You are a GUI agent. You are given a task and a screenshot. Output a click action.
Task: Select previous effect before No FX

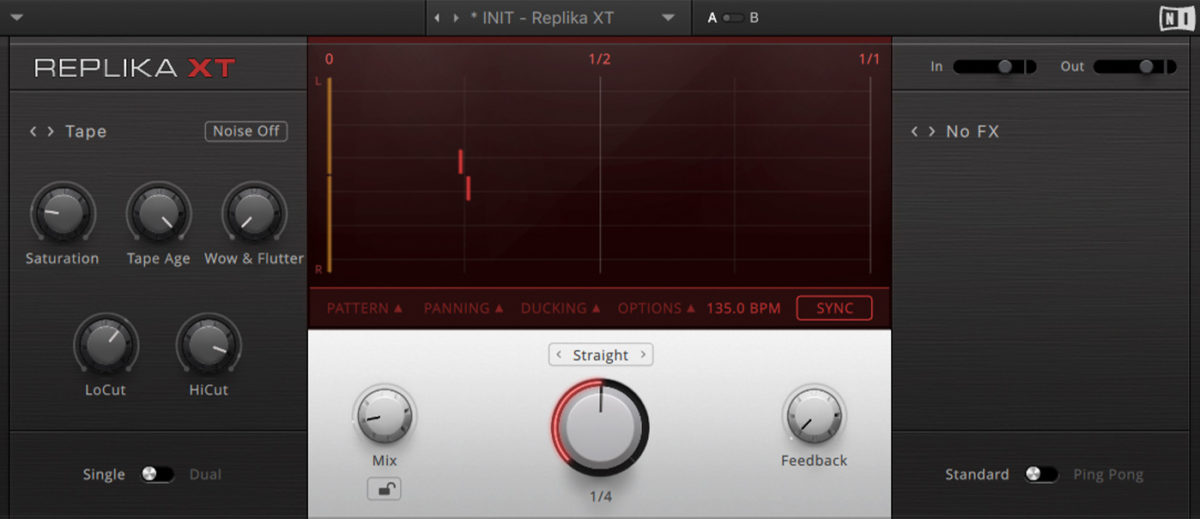coord(914,131)
